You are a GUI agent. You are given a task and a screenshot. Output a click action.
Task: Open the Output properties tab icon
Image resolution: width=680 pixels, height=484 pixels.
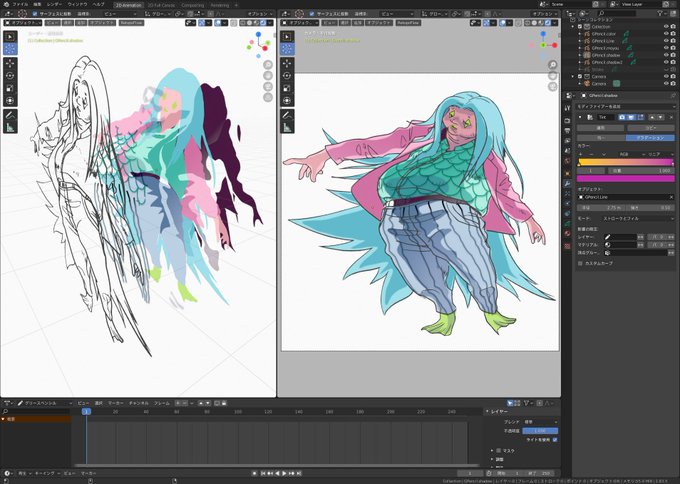click(567, 131)
